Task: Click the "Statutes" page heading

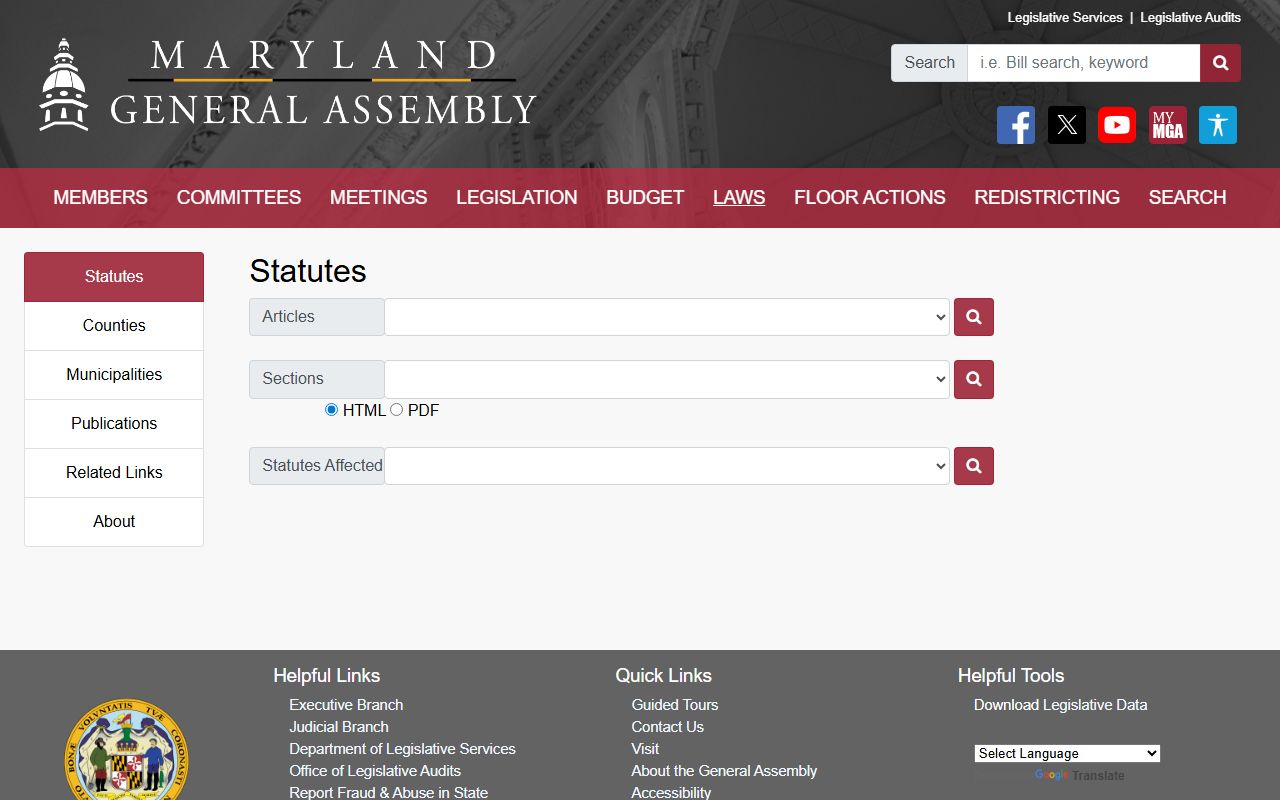Action: click(x=308, y=271)
